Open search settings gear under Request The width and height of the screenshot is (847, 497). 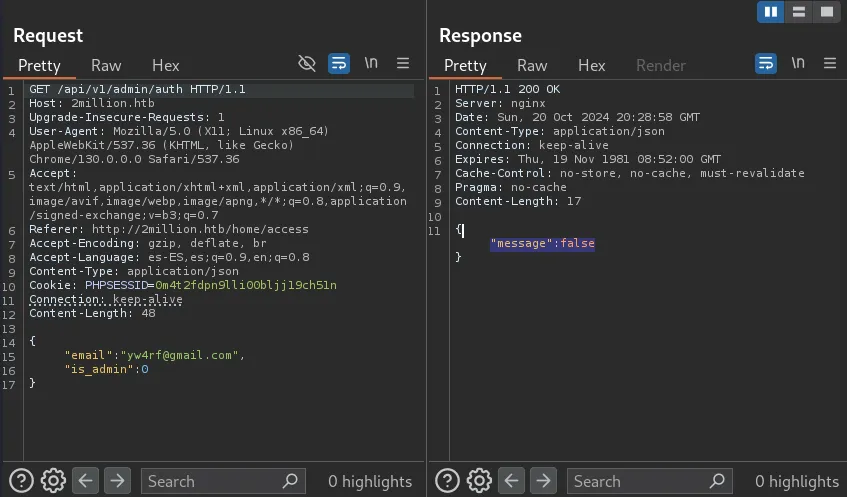[x=53, y=481]
